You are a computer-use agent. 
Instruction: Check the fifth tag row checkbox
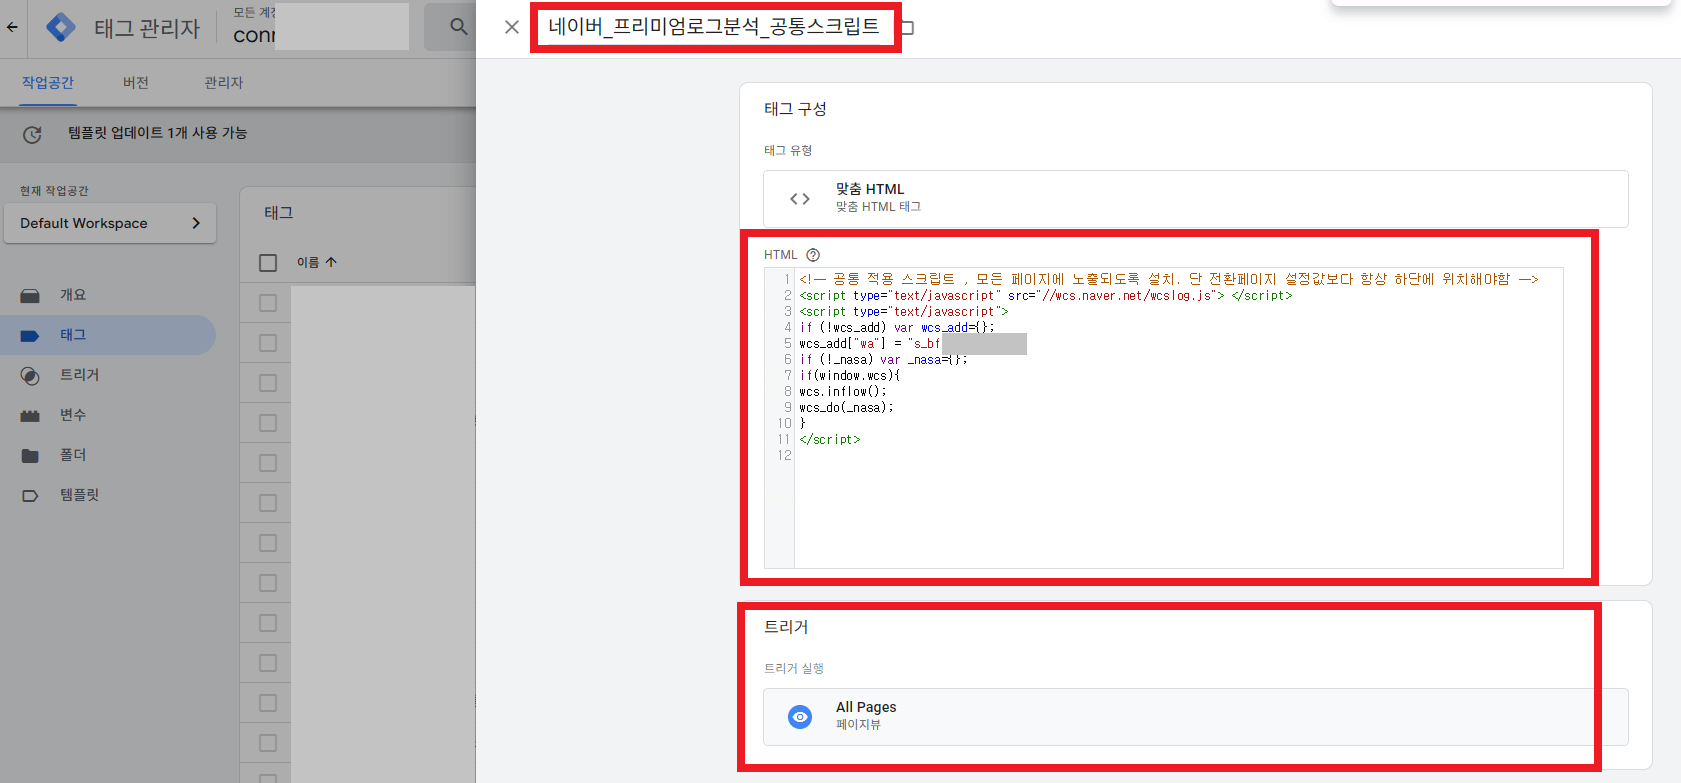click(x=268, y=463)
